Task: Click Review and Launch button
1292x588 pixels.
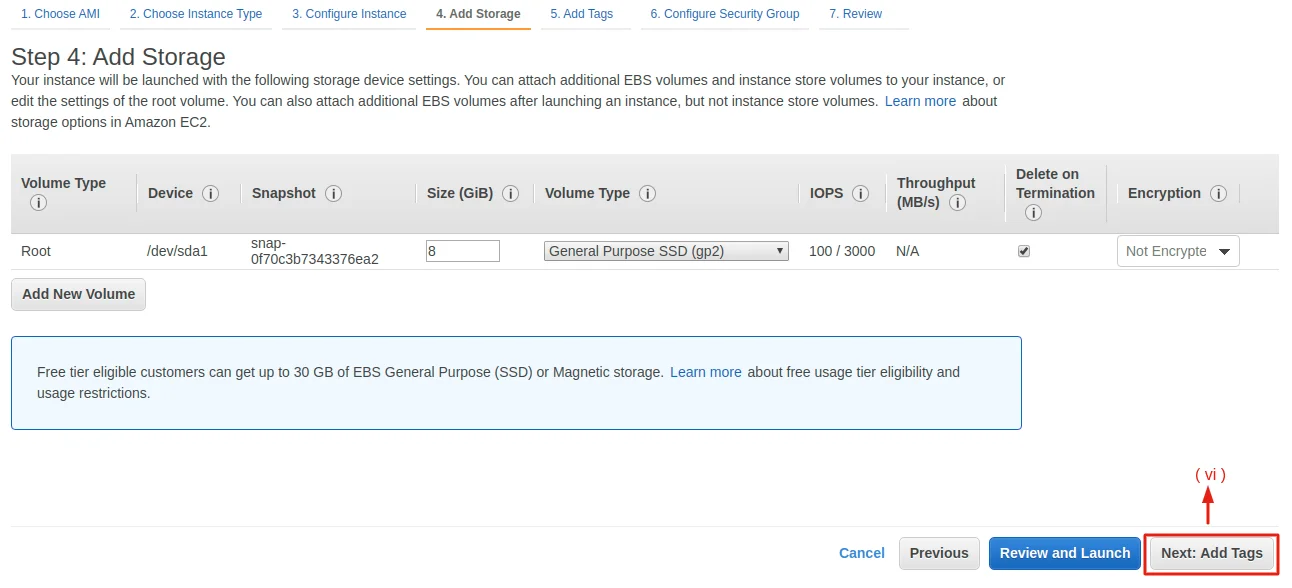Action: (1064, 553)
